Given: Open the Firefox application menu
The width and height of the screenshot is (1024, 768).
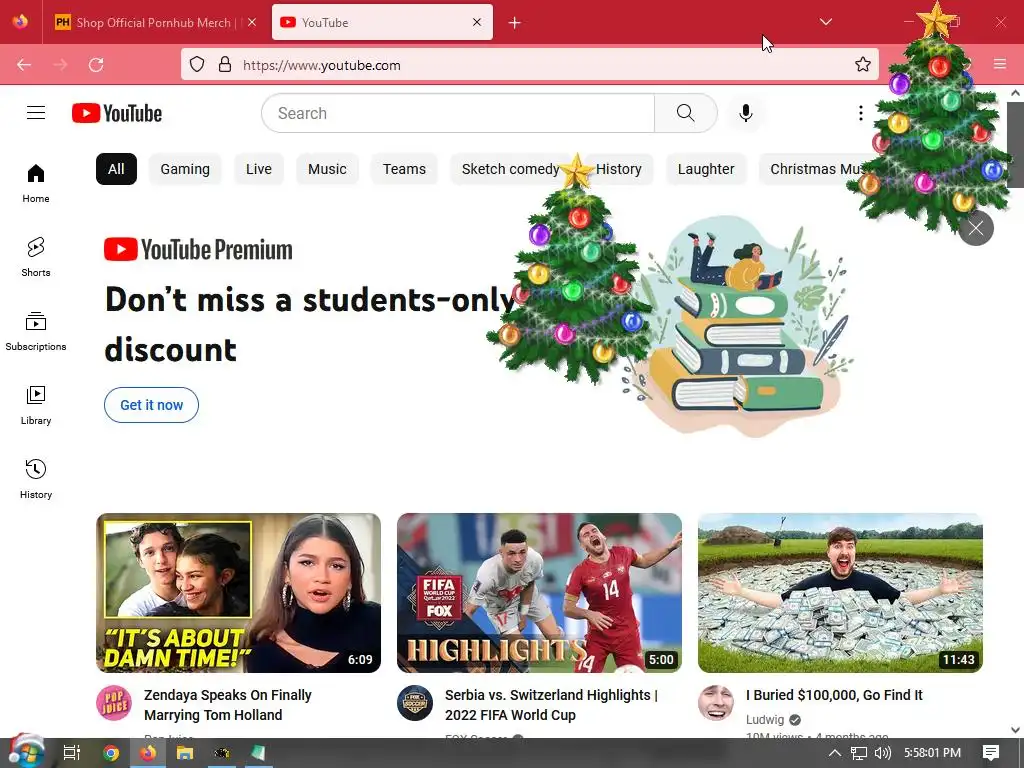Looking at the screenshot, I should pyautogui.click(x=1000, y=64).
